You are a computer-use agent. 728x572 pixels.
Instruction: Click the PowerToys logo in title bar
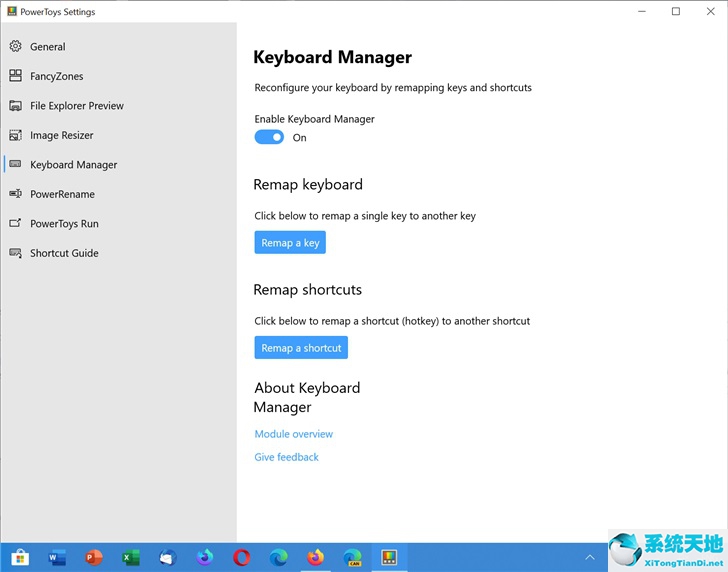[12, 11]
